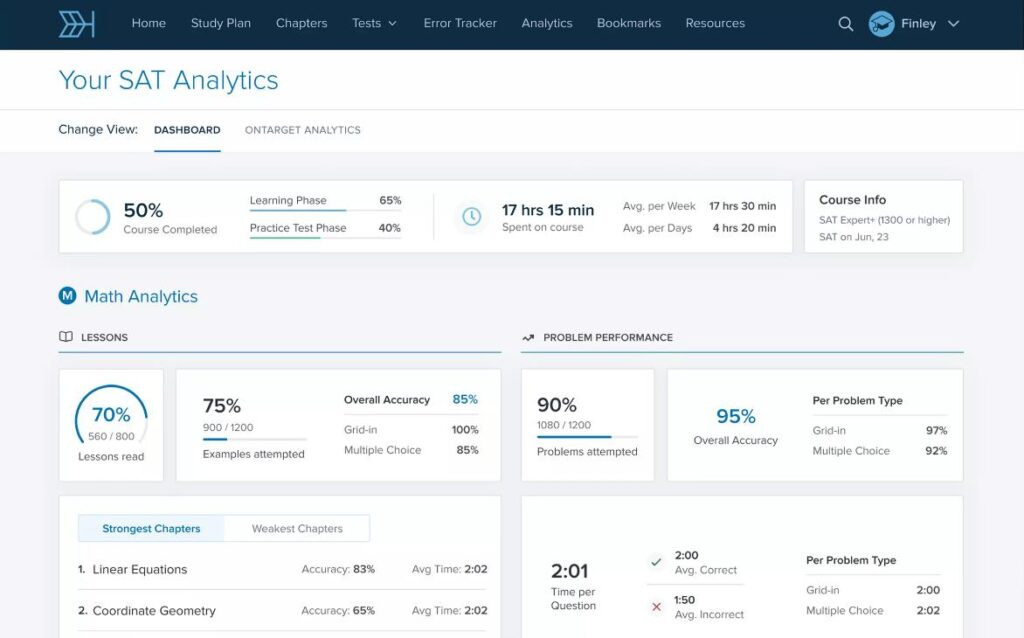Click the Math Analytics M badge

[67, 296]
